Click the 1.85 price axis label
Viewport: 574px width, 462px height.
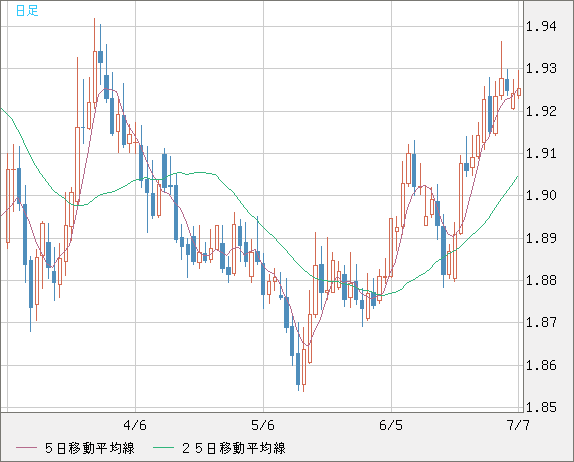click(541, 407)
